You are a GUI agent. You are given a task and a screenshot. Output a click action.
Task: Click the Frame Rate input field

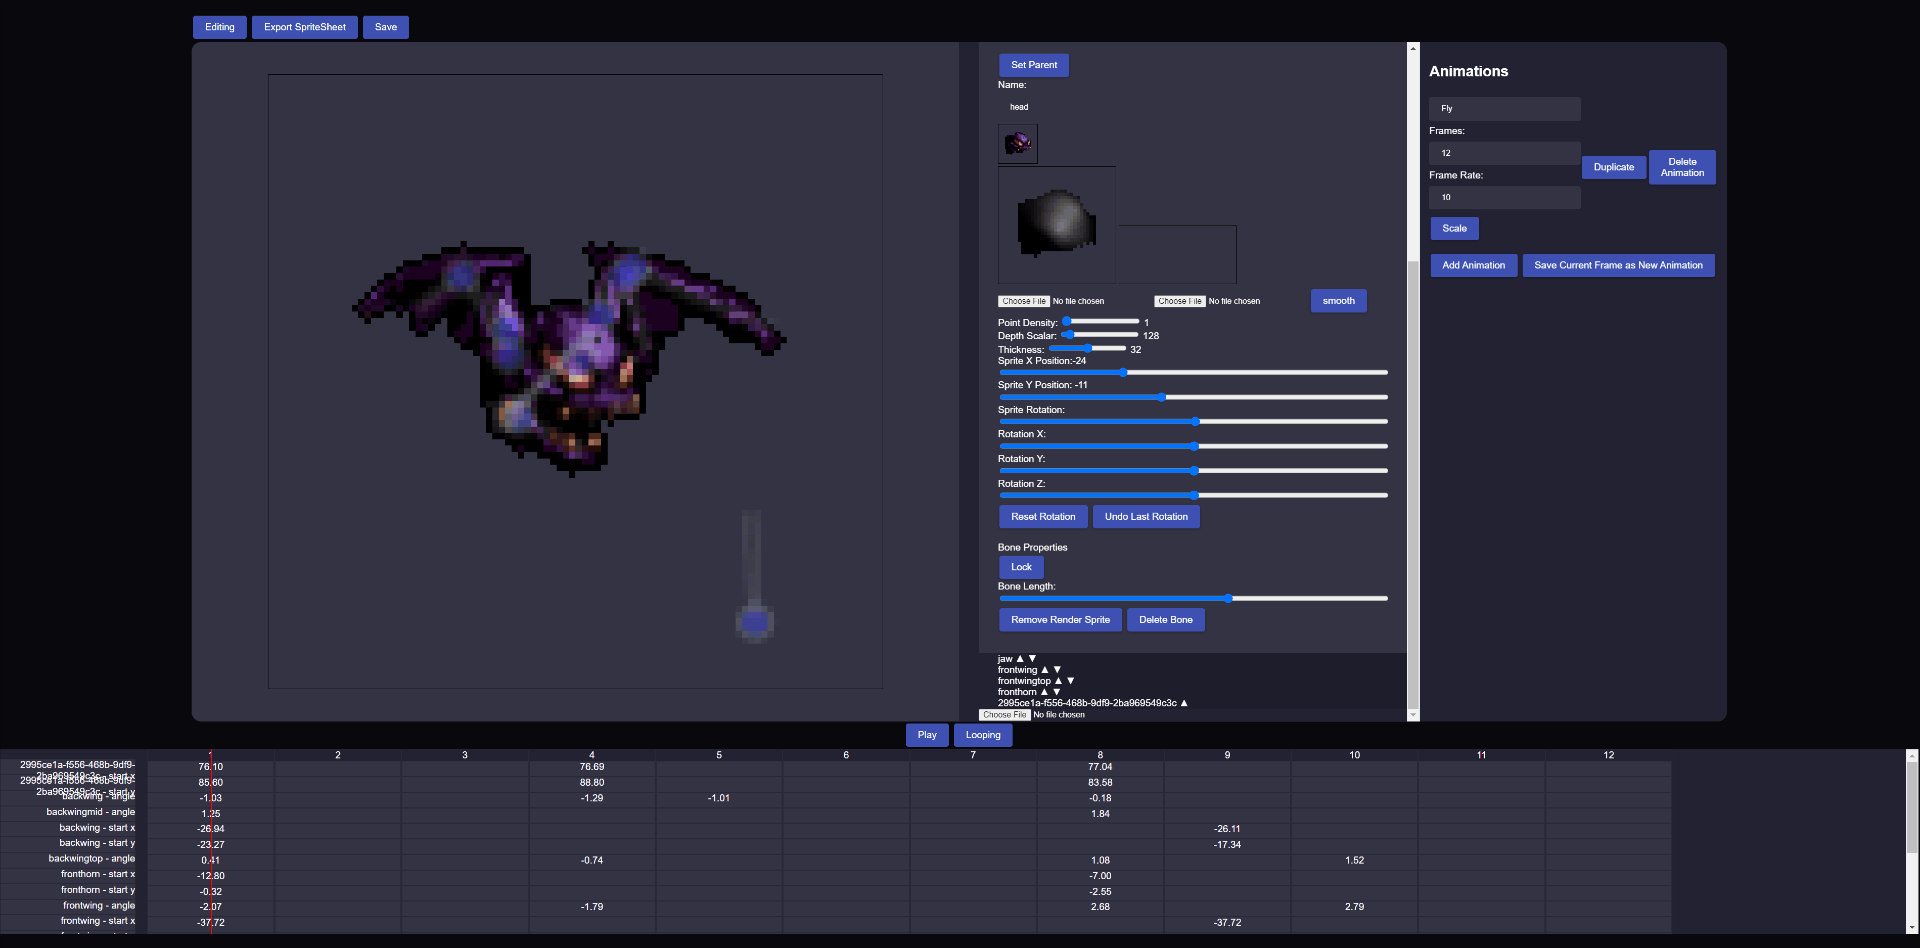pos(1505,197)
